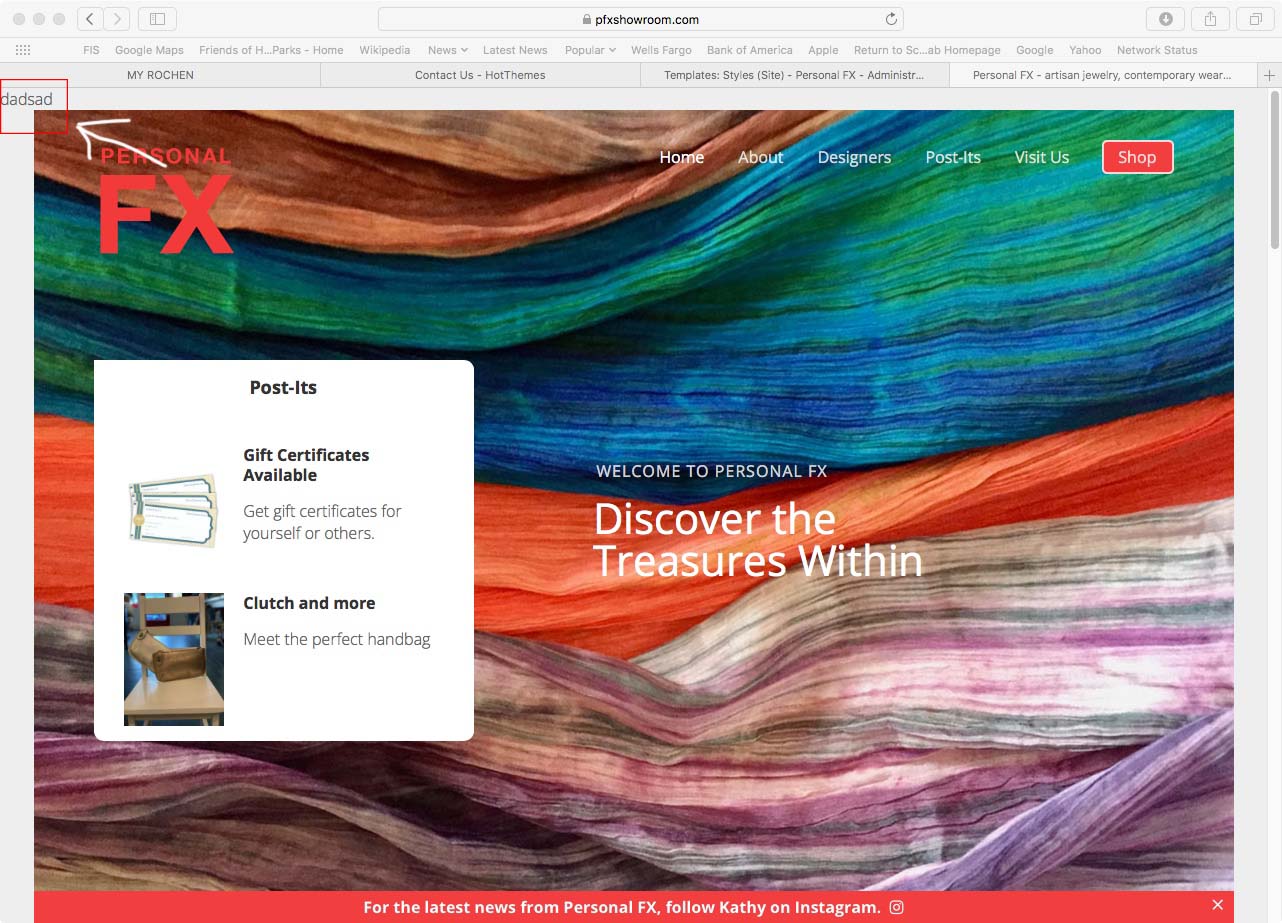Switch to Templates: Styles (Site) tab

point(794,75)
